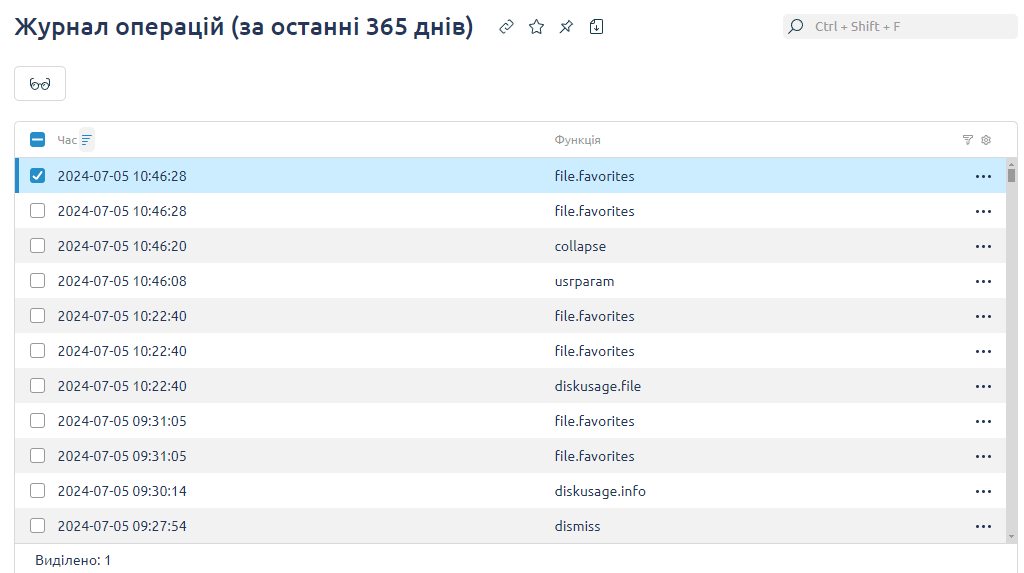The image size is (1024, 573).
Task: Check the usrparam row checkbox
Action: pos(37,281)
